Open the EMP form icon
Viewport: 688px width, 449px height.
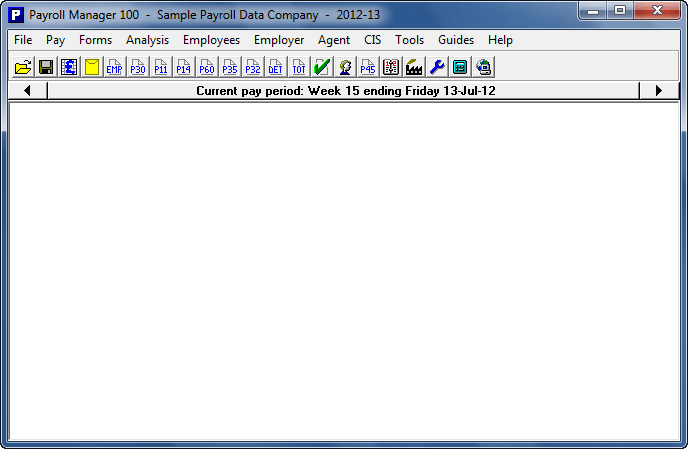[115, 67]
